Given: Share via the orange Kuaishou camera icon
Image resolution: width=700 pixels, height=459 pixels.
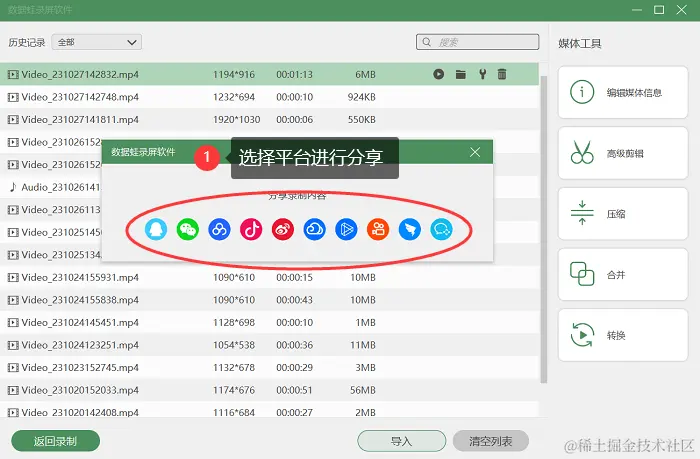Looking at the screenshot, I should 378,230.
